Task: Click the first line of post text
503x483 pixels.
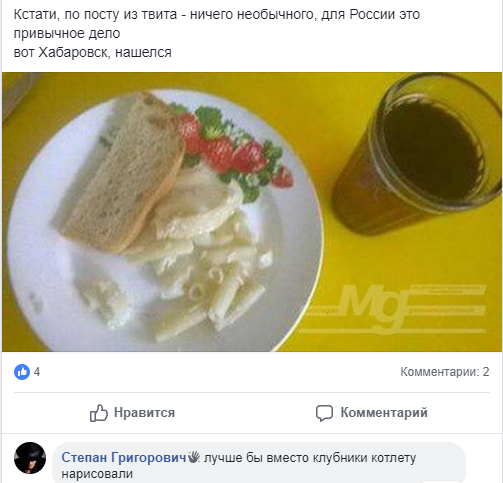Action: point(217,15)
